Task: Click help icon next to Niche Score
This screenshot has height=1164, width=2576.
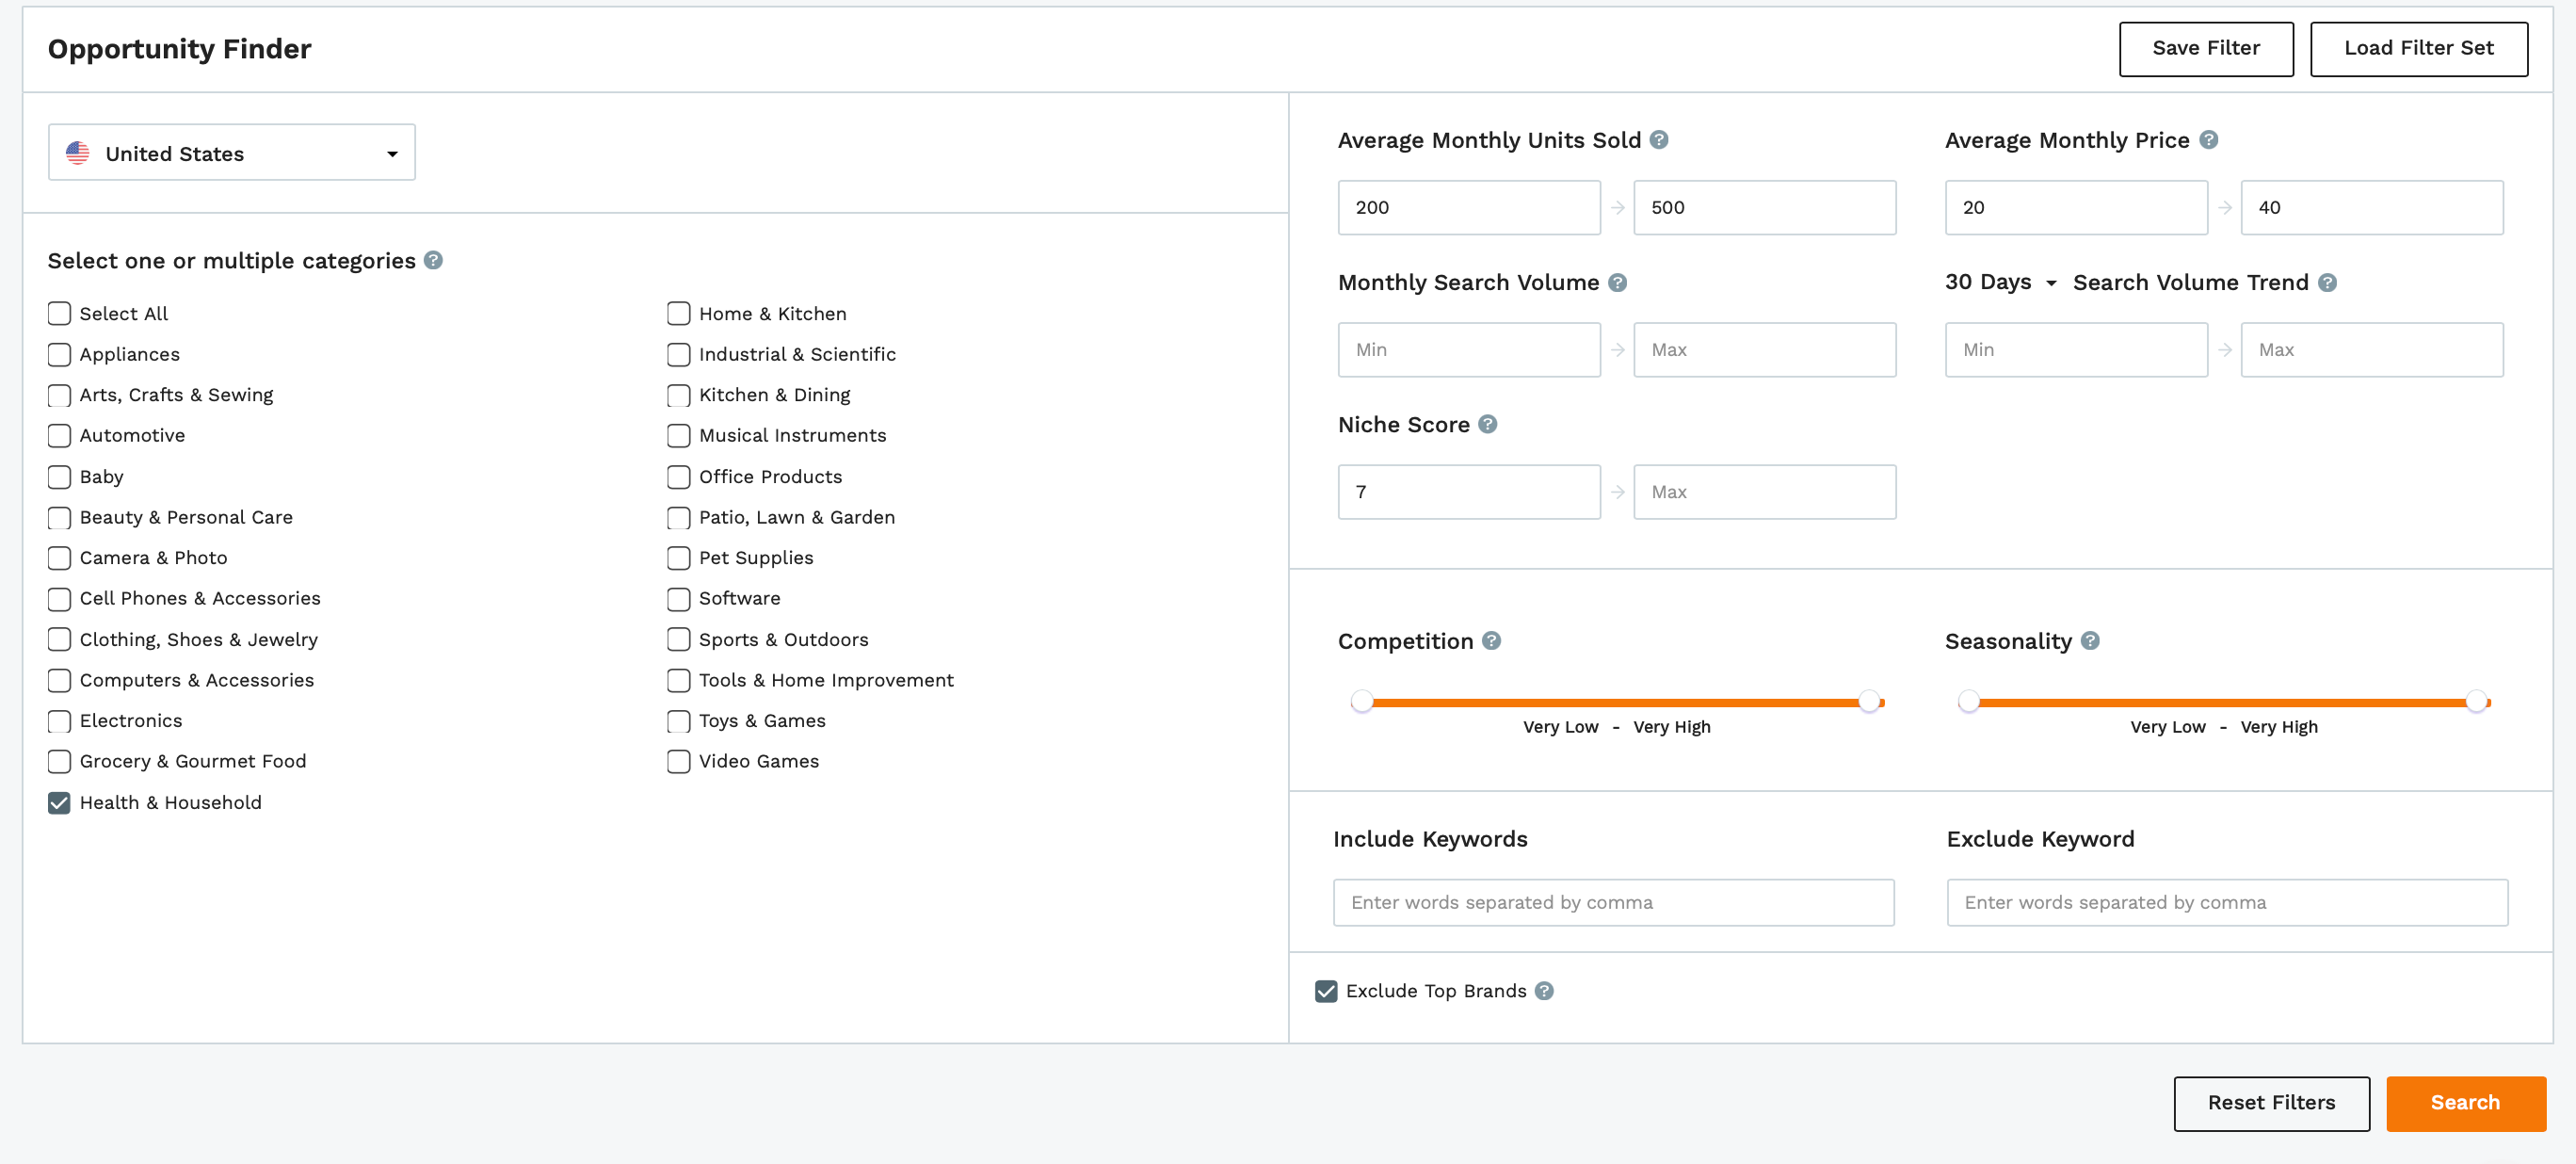Action: tap(1488, 424)
